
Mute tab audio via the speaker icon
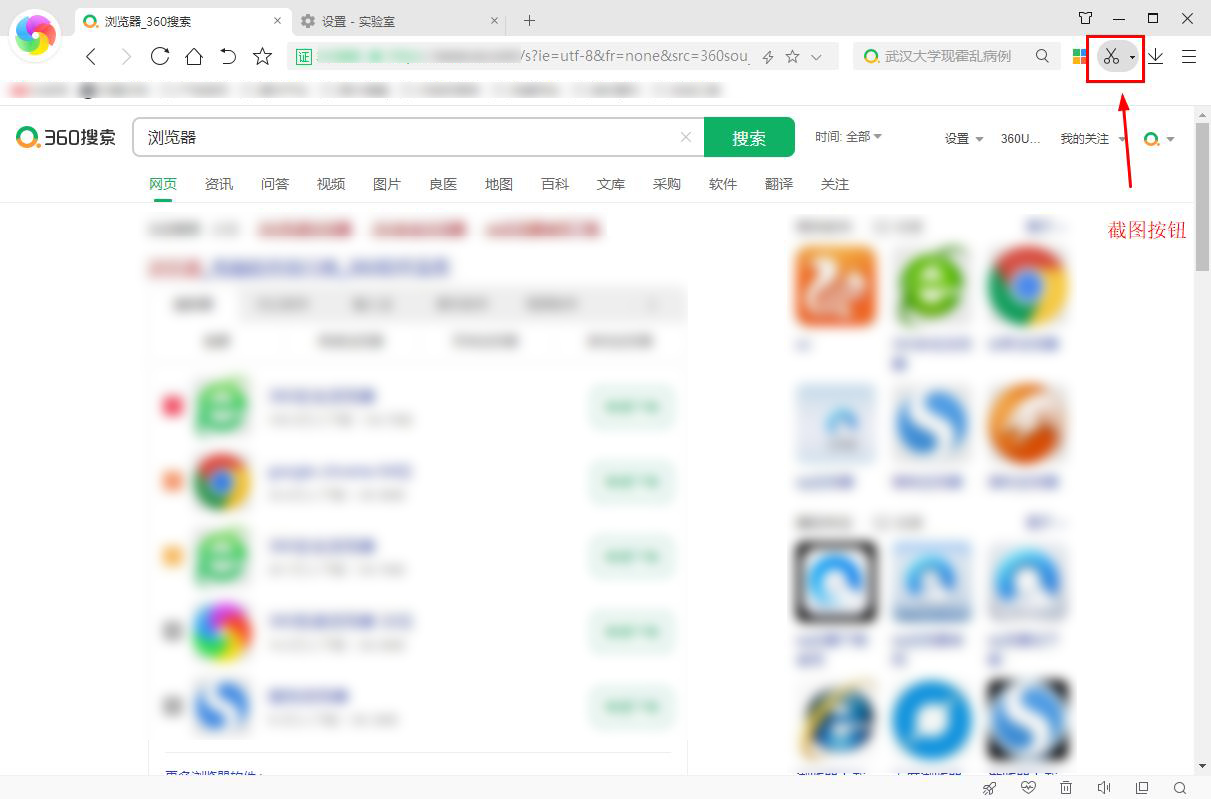pos(1104,787)
